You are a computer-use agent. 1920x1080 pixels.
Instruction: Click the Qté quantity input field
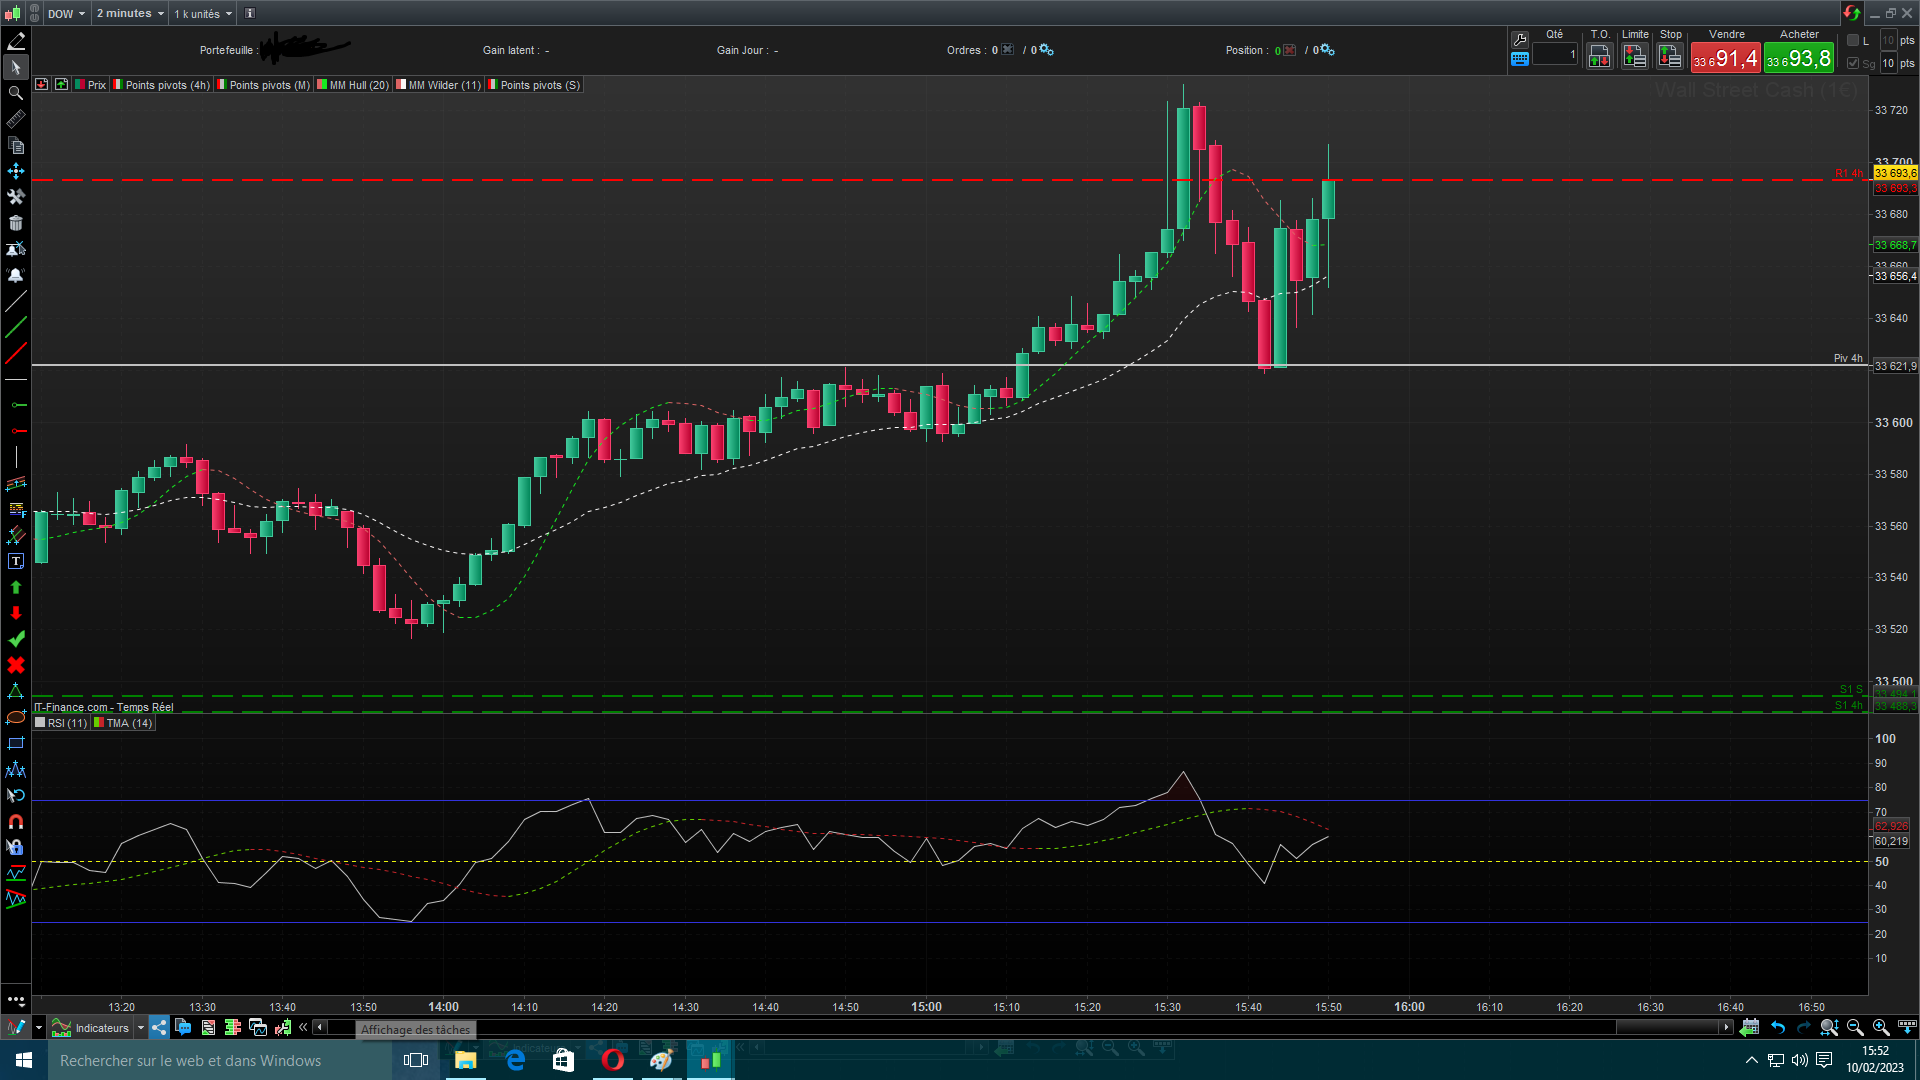[x=1555, y=55]
